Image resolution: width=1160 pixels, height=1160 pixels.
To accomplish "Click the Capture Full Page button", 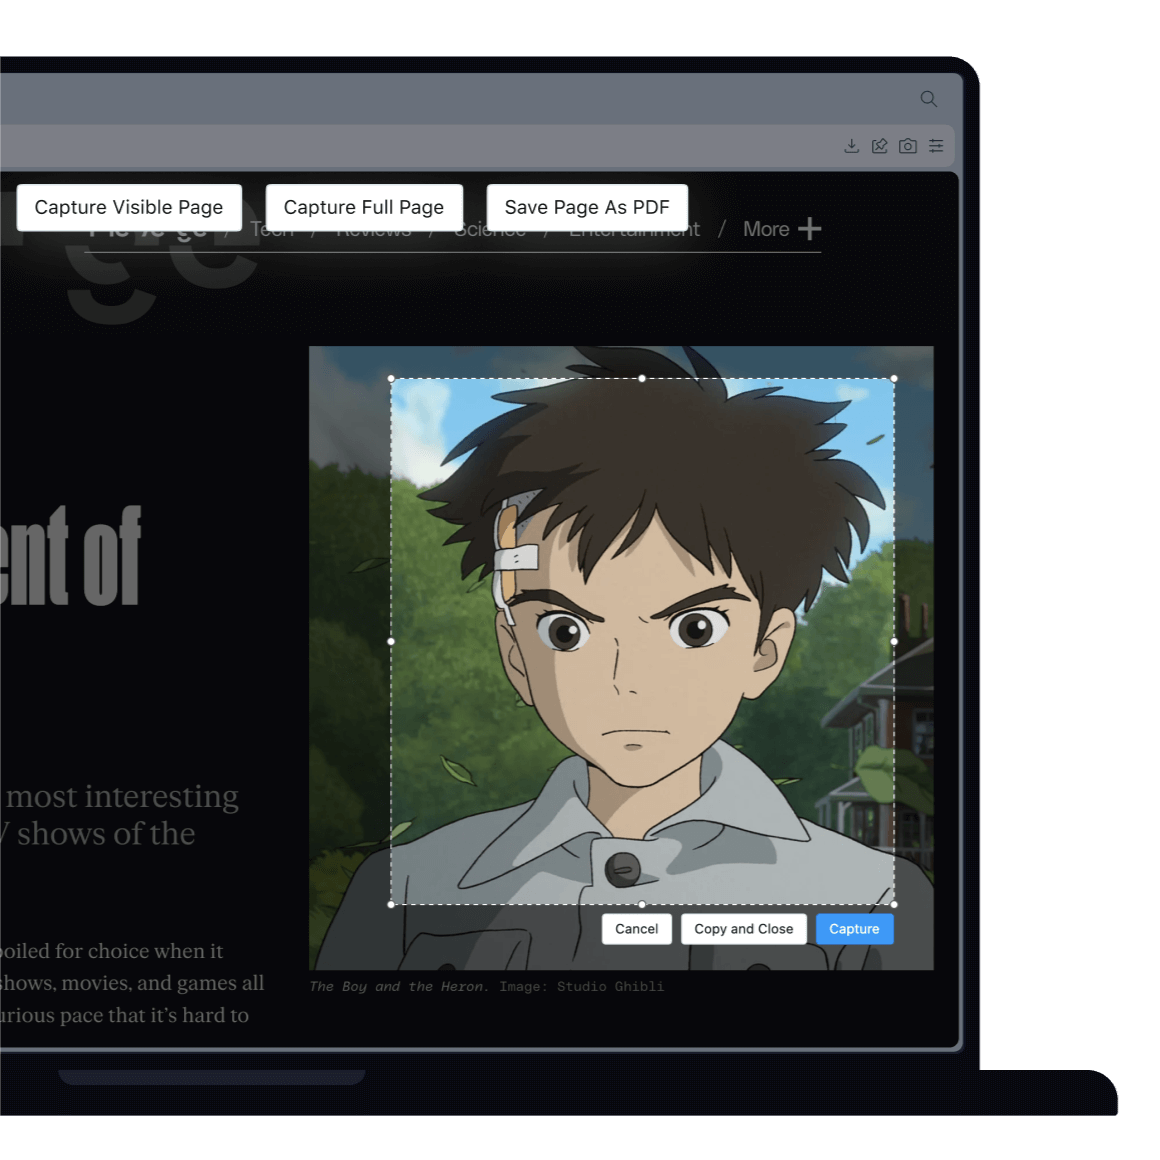I will (x=364, y=207).
